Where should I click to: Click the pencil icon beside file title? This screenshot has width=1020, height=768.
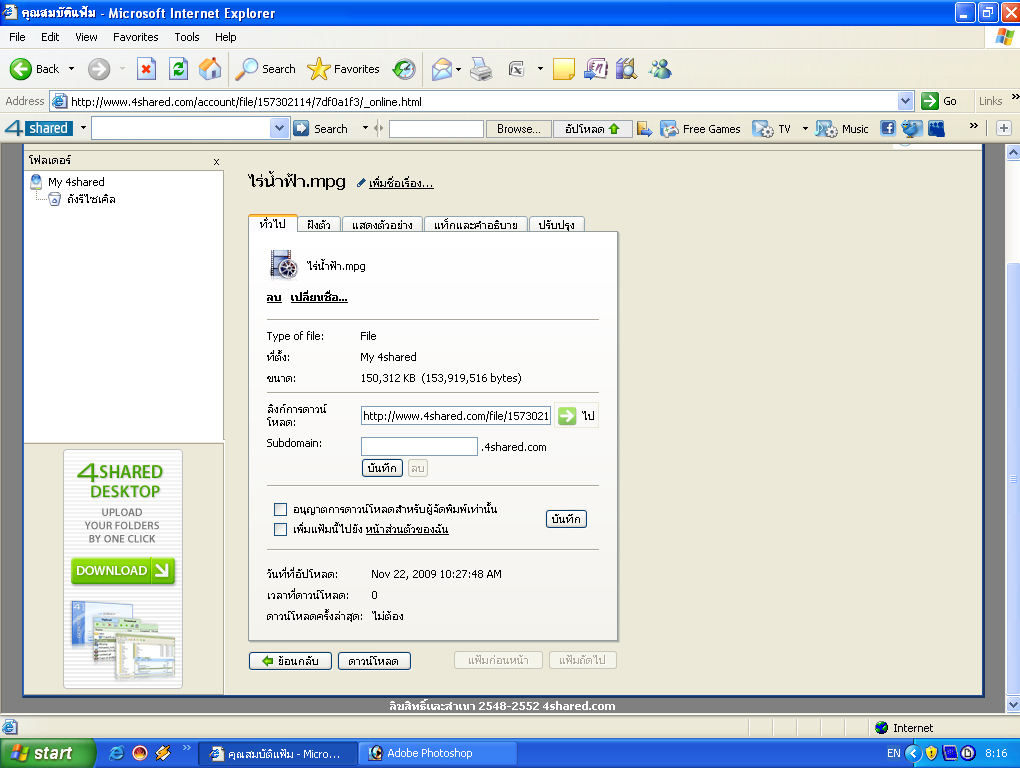pos(361,183)
